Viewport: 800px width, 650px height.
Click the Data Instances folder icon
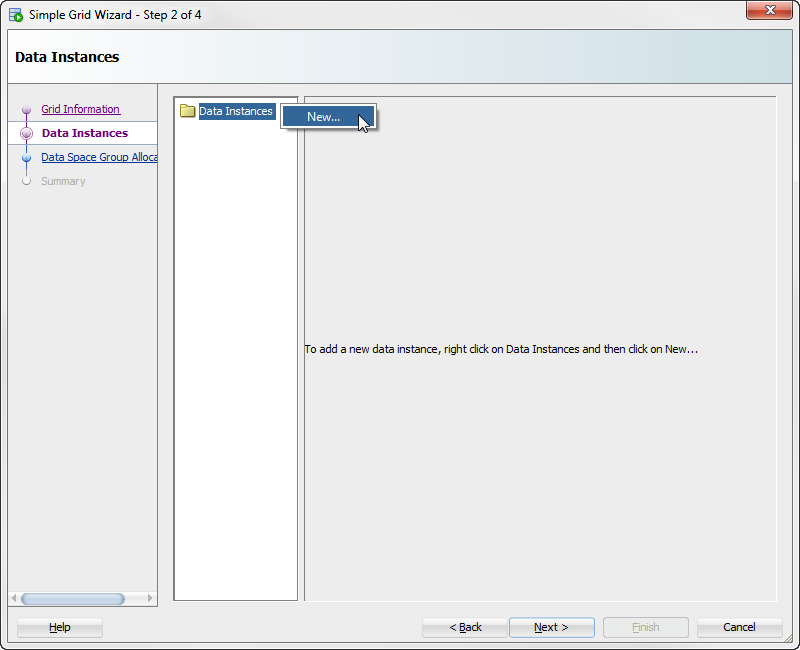187,111
